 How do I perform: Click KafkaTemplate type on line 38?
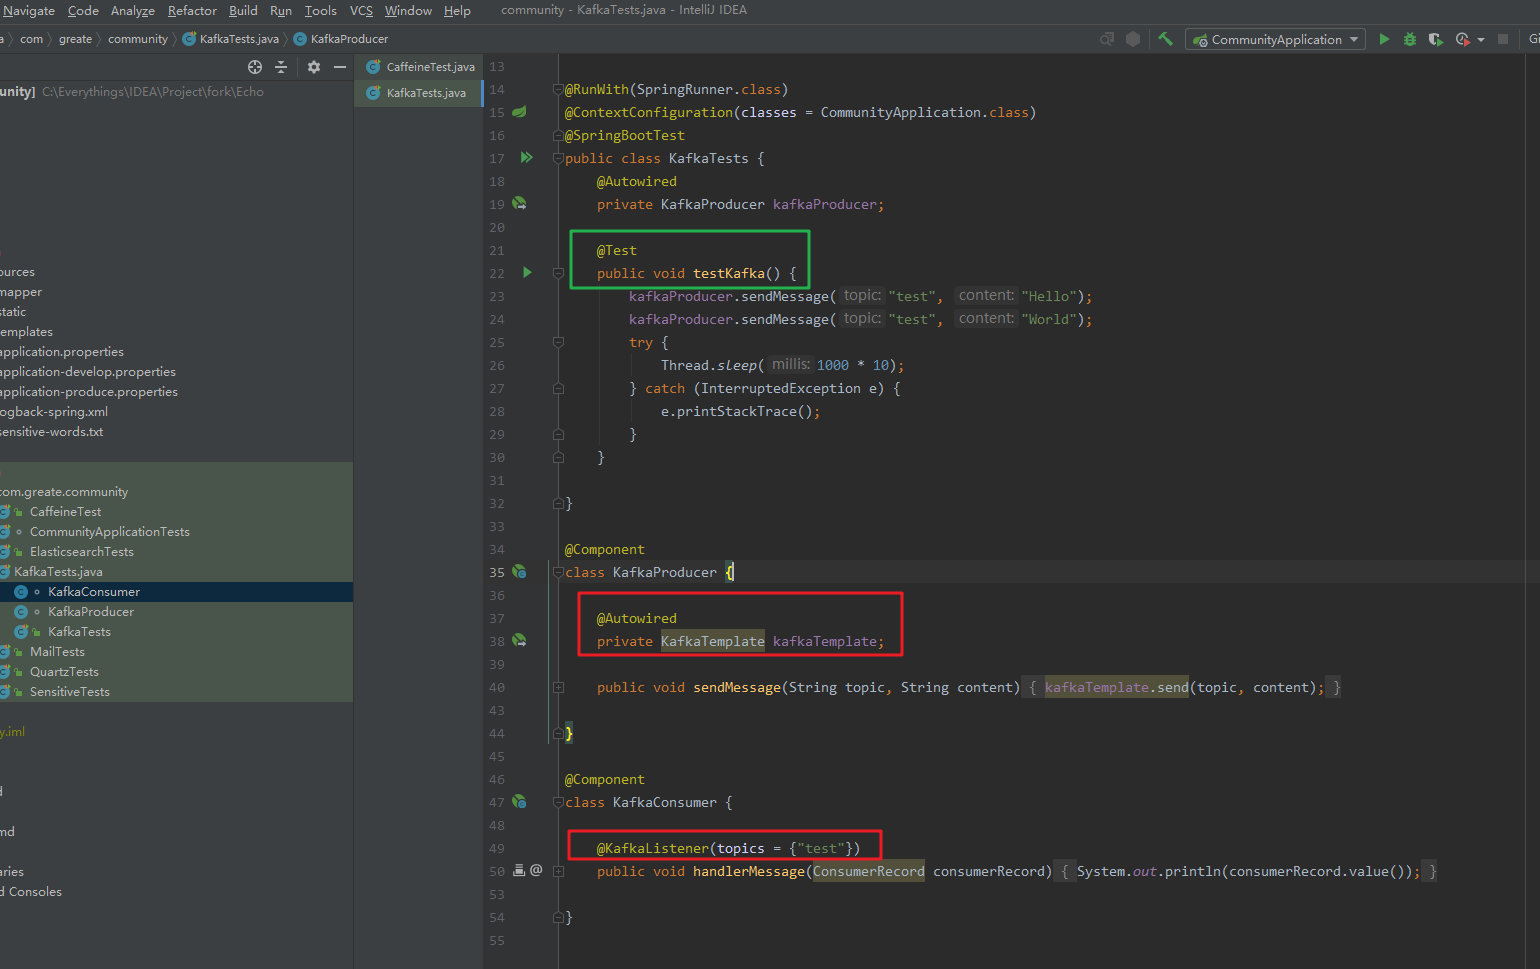click(x=712, y=641)
